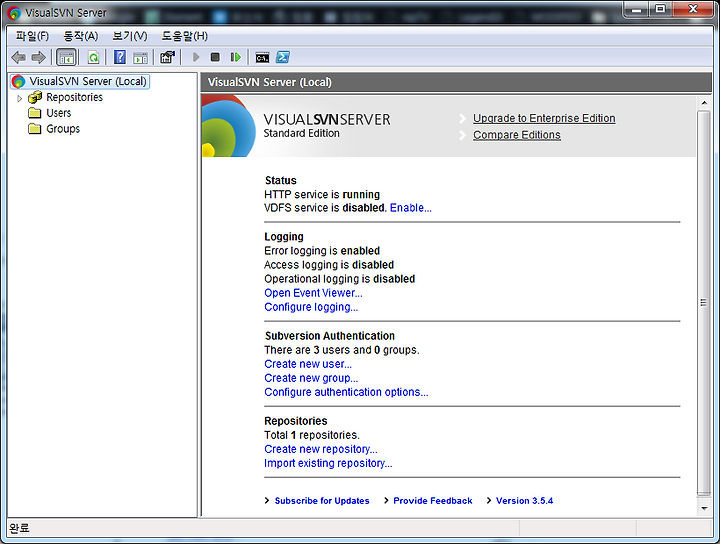Launch the PowerShell toolbar icon
This screenshot has width=720, height=544.
click(283, 57)
